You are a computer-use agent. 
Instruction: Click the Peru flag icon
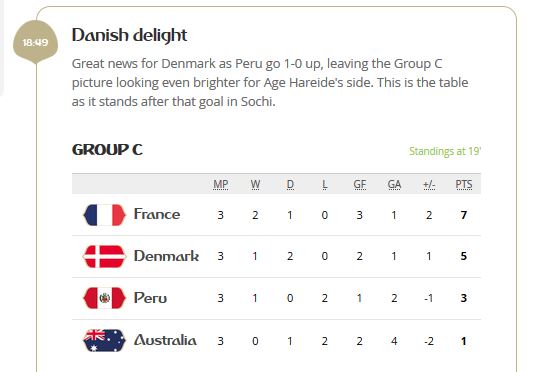click(104, 298)
